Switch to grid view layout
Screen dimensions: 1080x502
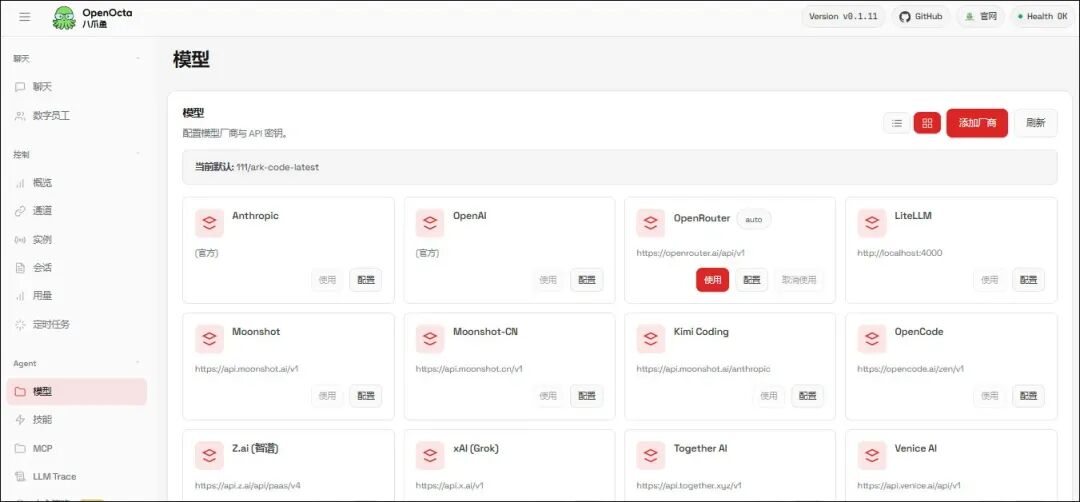(x=927, y=123)
